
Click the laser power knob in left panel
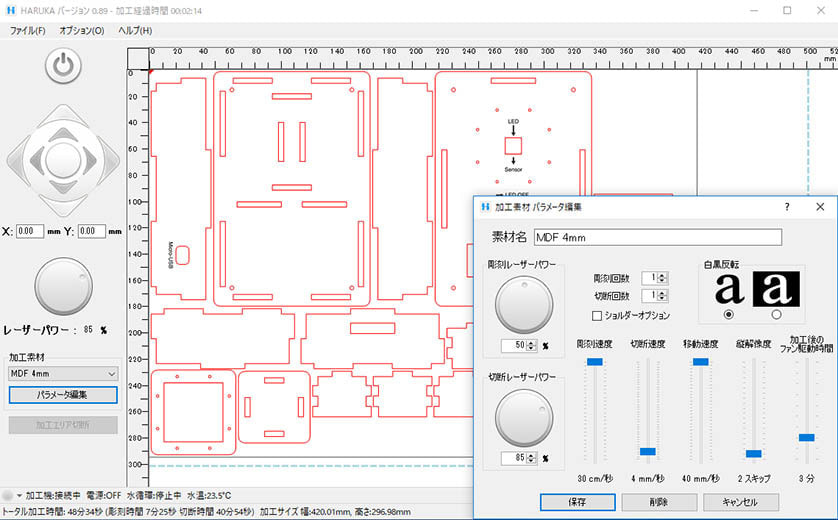click(63, 287)
